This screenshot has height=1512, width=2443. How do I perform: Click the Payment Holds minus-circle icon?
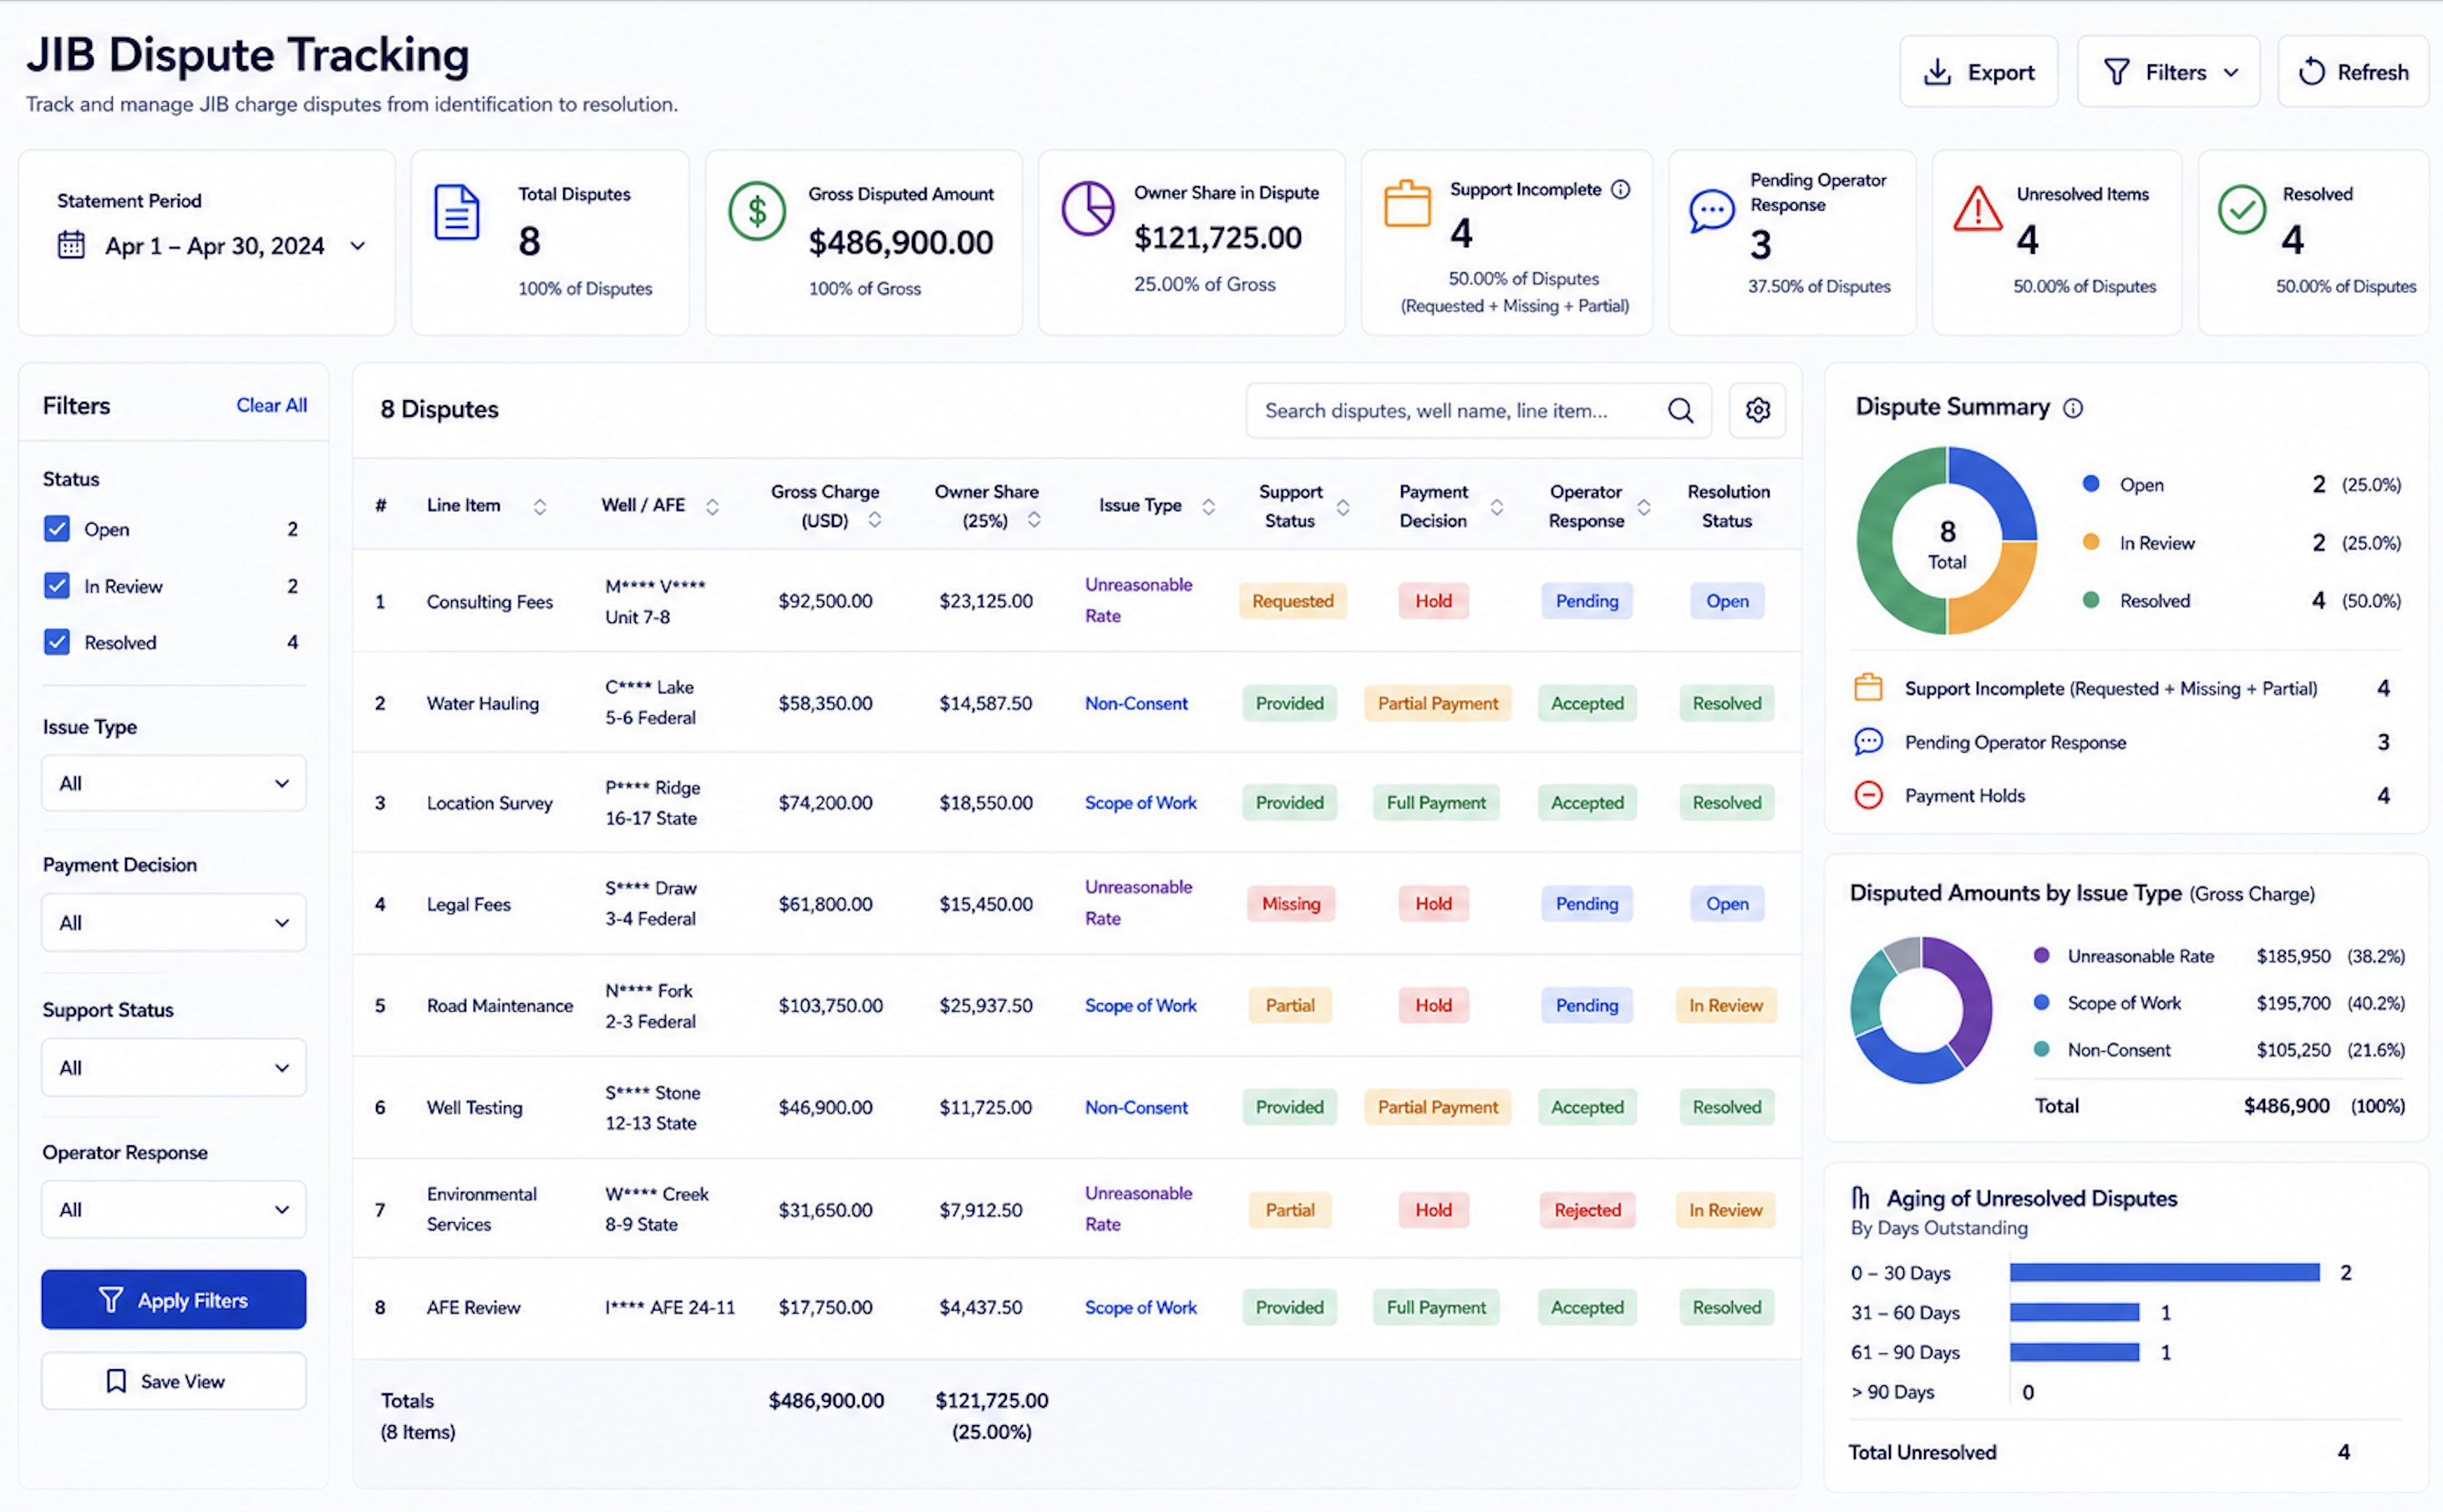(x=1868, y=796)
